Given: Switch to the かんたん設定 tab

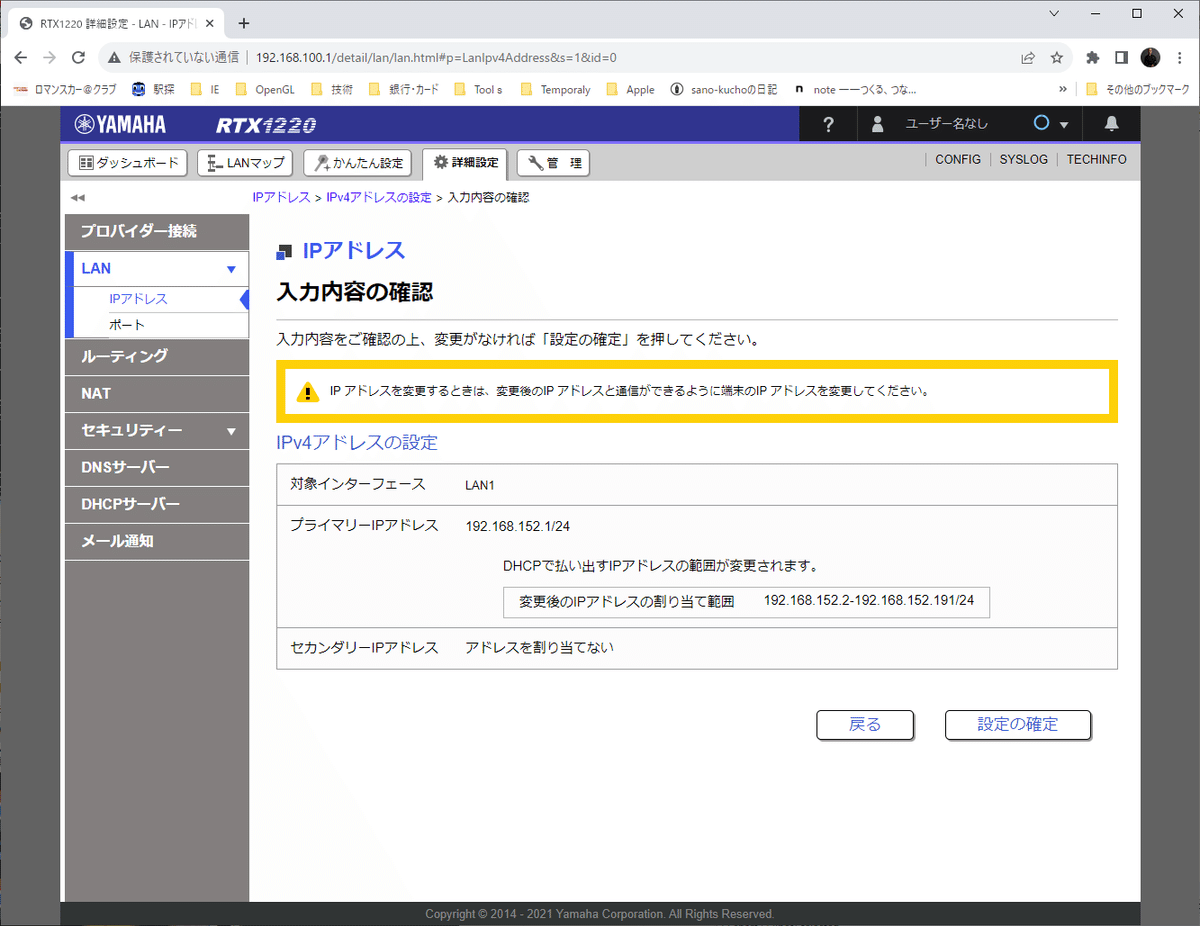Looking at the screenshot, I should (x=358, y=162).
